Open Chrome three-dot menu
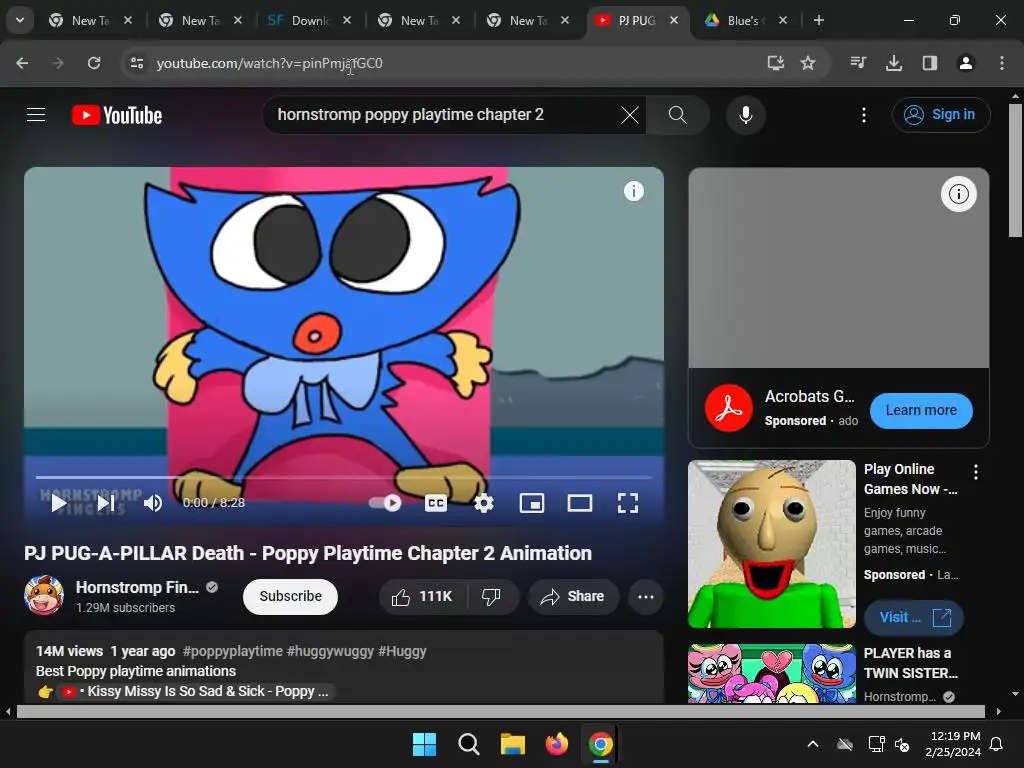The width and height of the screenshot is (1024, 768). (x=1002, y=63)
